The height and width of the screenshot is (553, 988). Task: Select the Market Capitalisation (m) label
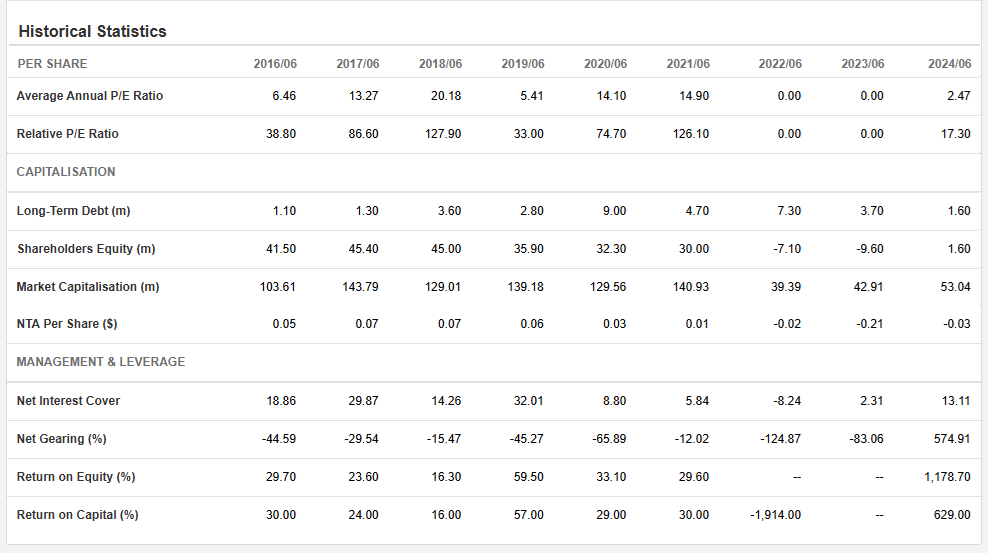pos(88,287)
